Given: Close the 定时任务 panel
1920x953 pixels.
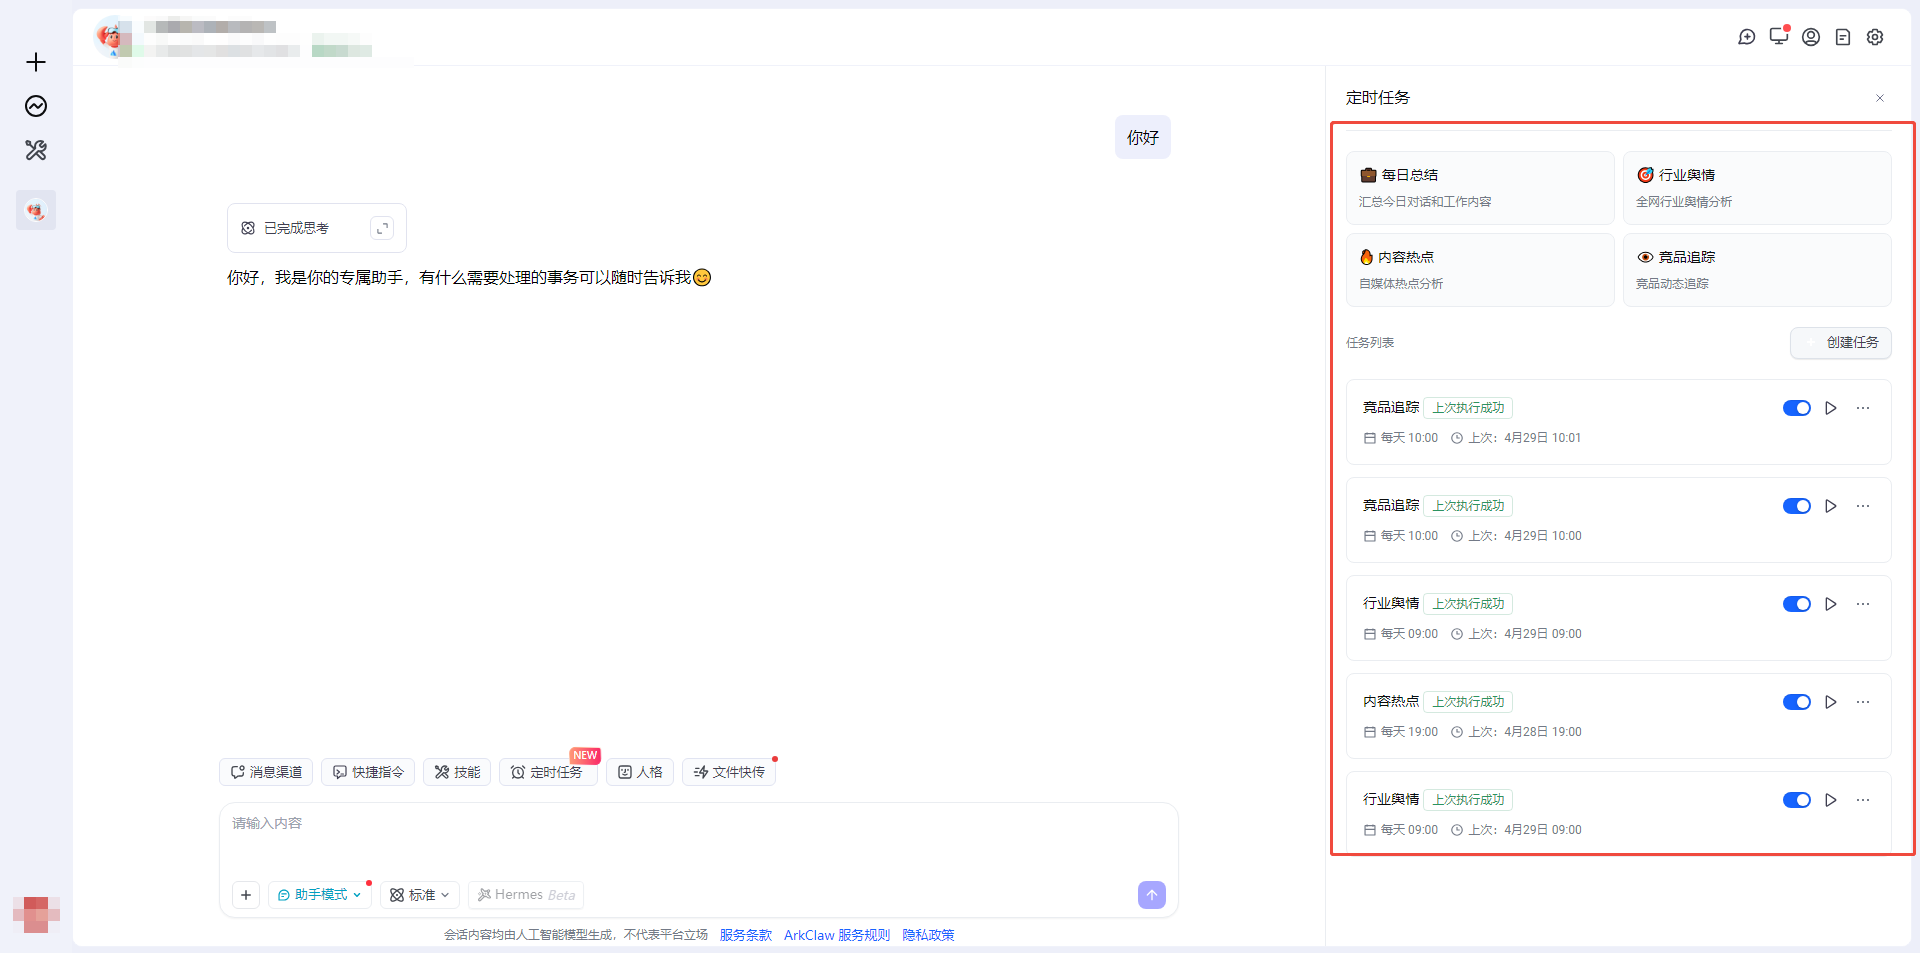Looking at the screenshot, I should [x=1880, y=98].
